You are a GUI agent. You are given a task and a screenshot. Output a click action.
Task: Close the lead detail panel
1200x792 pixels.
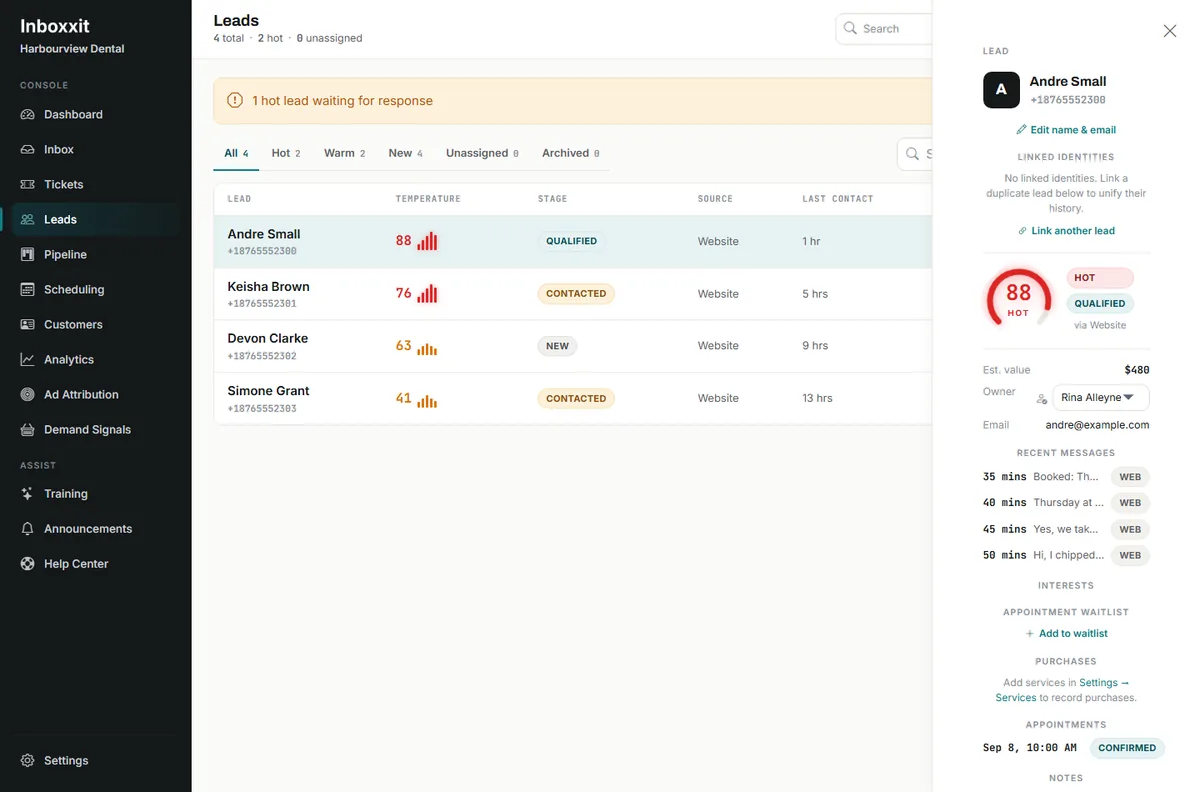pos(1170,31)
